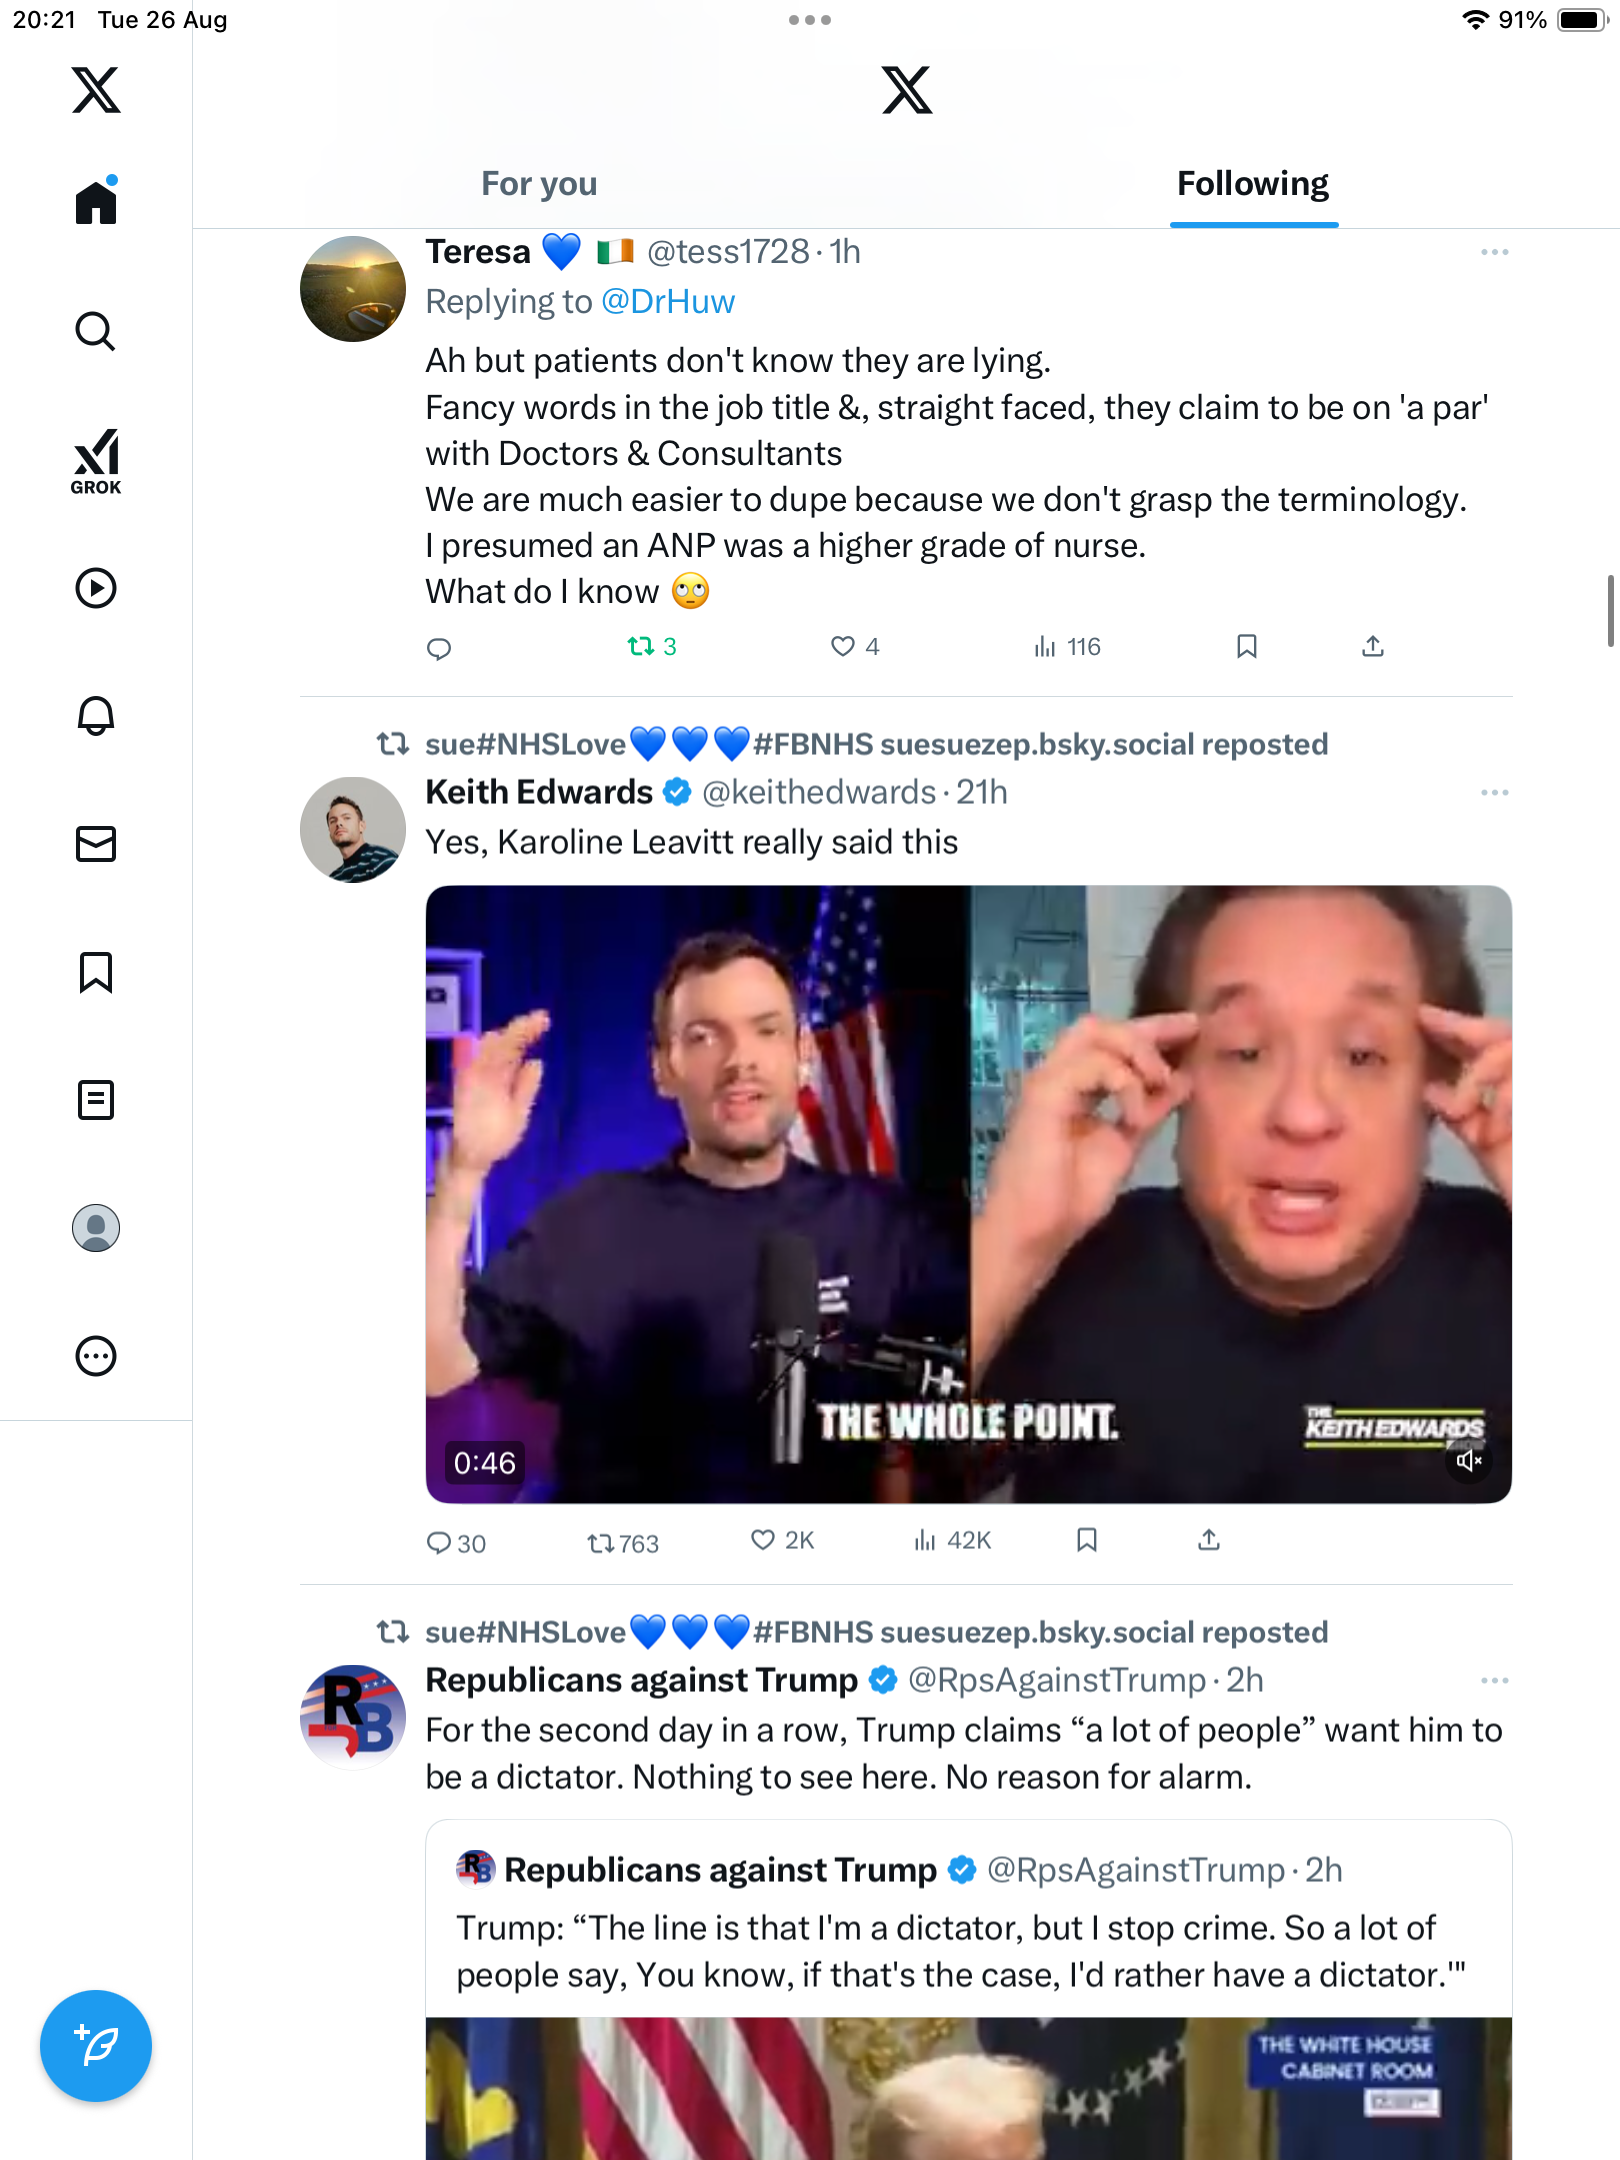1620x2160 pixels.
Task: Switch to the For you tab
Action: coord(539,184)
